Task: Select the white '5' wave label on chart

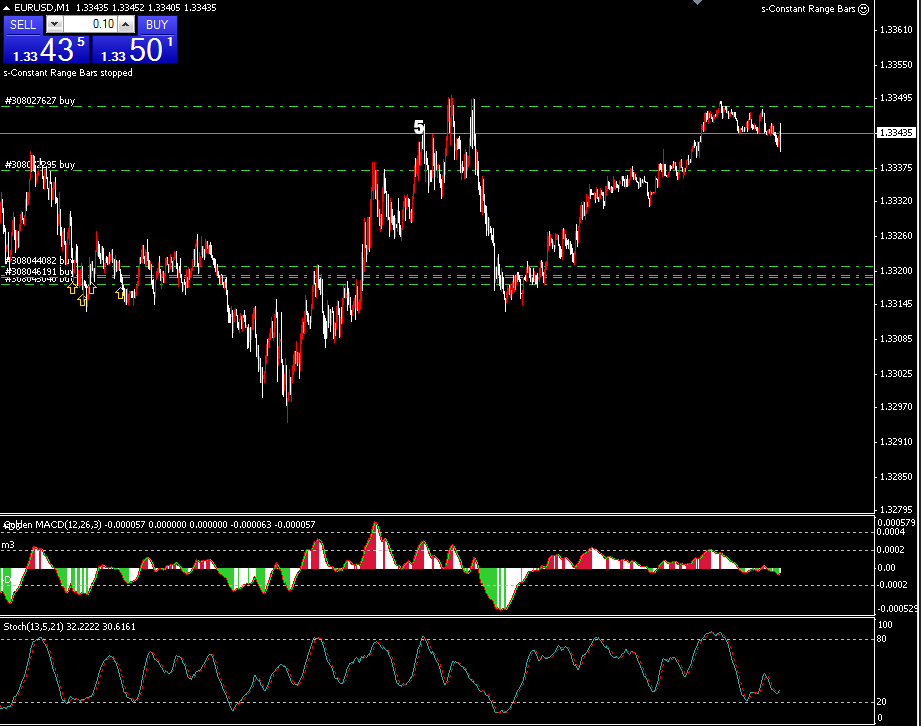Action: (x=419, y=127)
